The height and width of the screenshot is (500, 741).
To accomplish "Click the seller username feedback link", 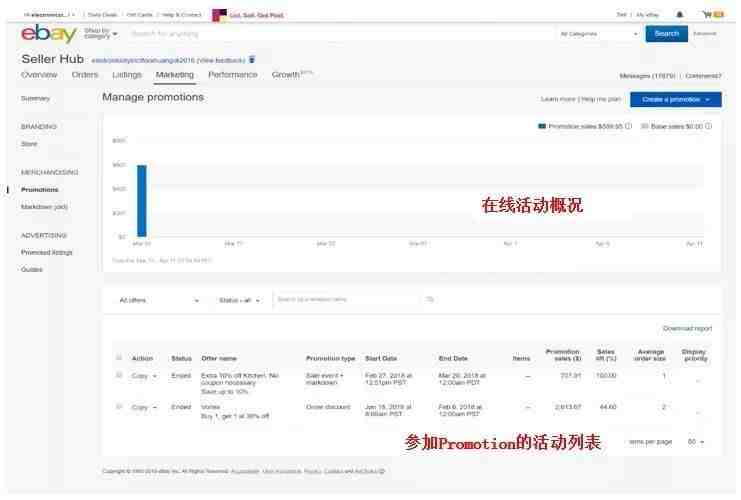I will (168, 60).
